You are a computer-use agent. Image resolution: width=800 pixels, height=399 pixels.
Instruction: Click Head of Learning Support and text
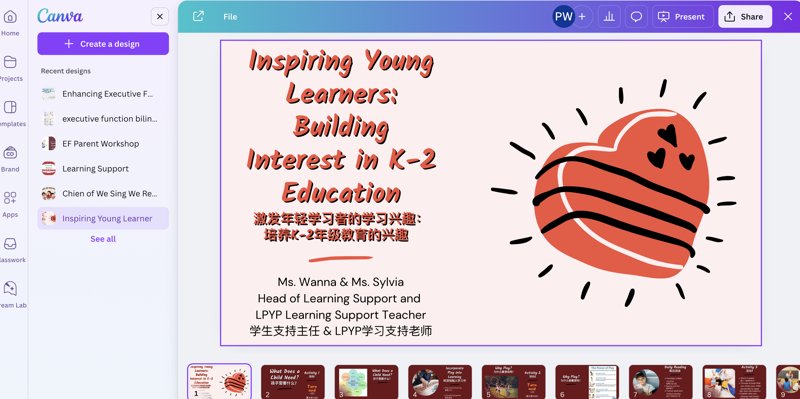tap(339, 298)
